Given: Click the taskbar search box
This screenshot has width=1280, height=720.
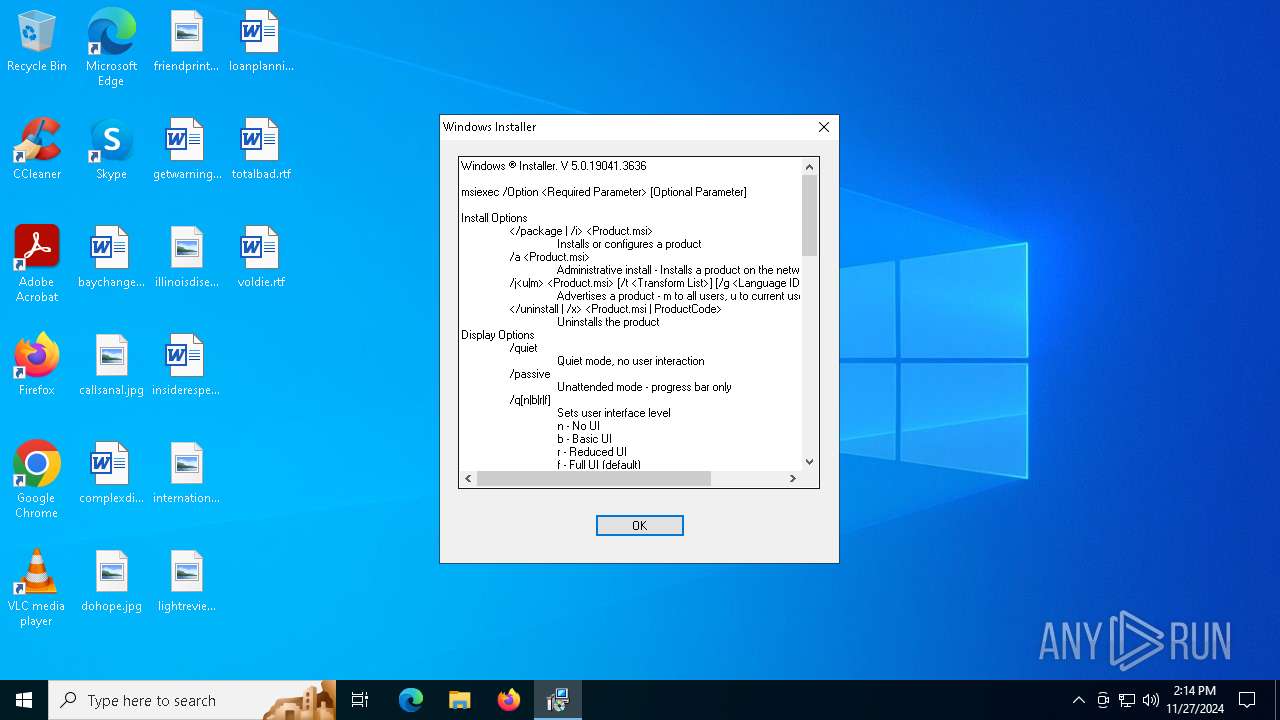Looking at the screenshot, I should pyautogui.click(x=192, y=700).
